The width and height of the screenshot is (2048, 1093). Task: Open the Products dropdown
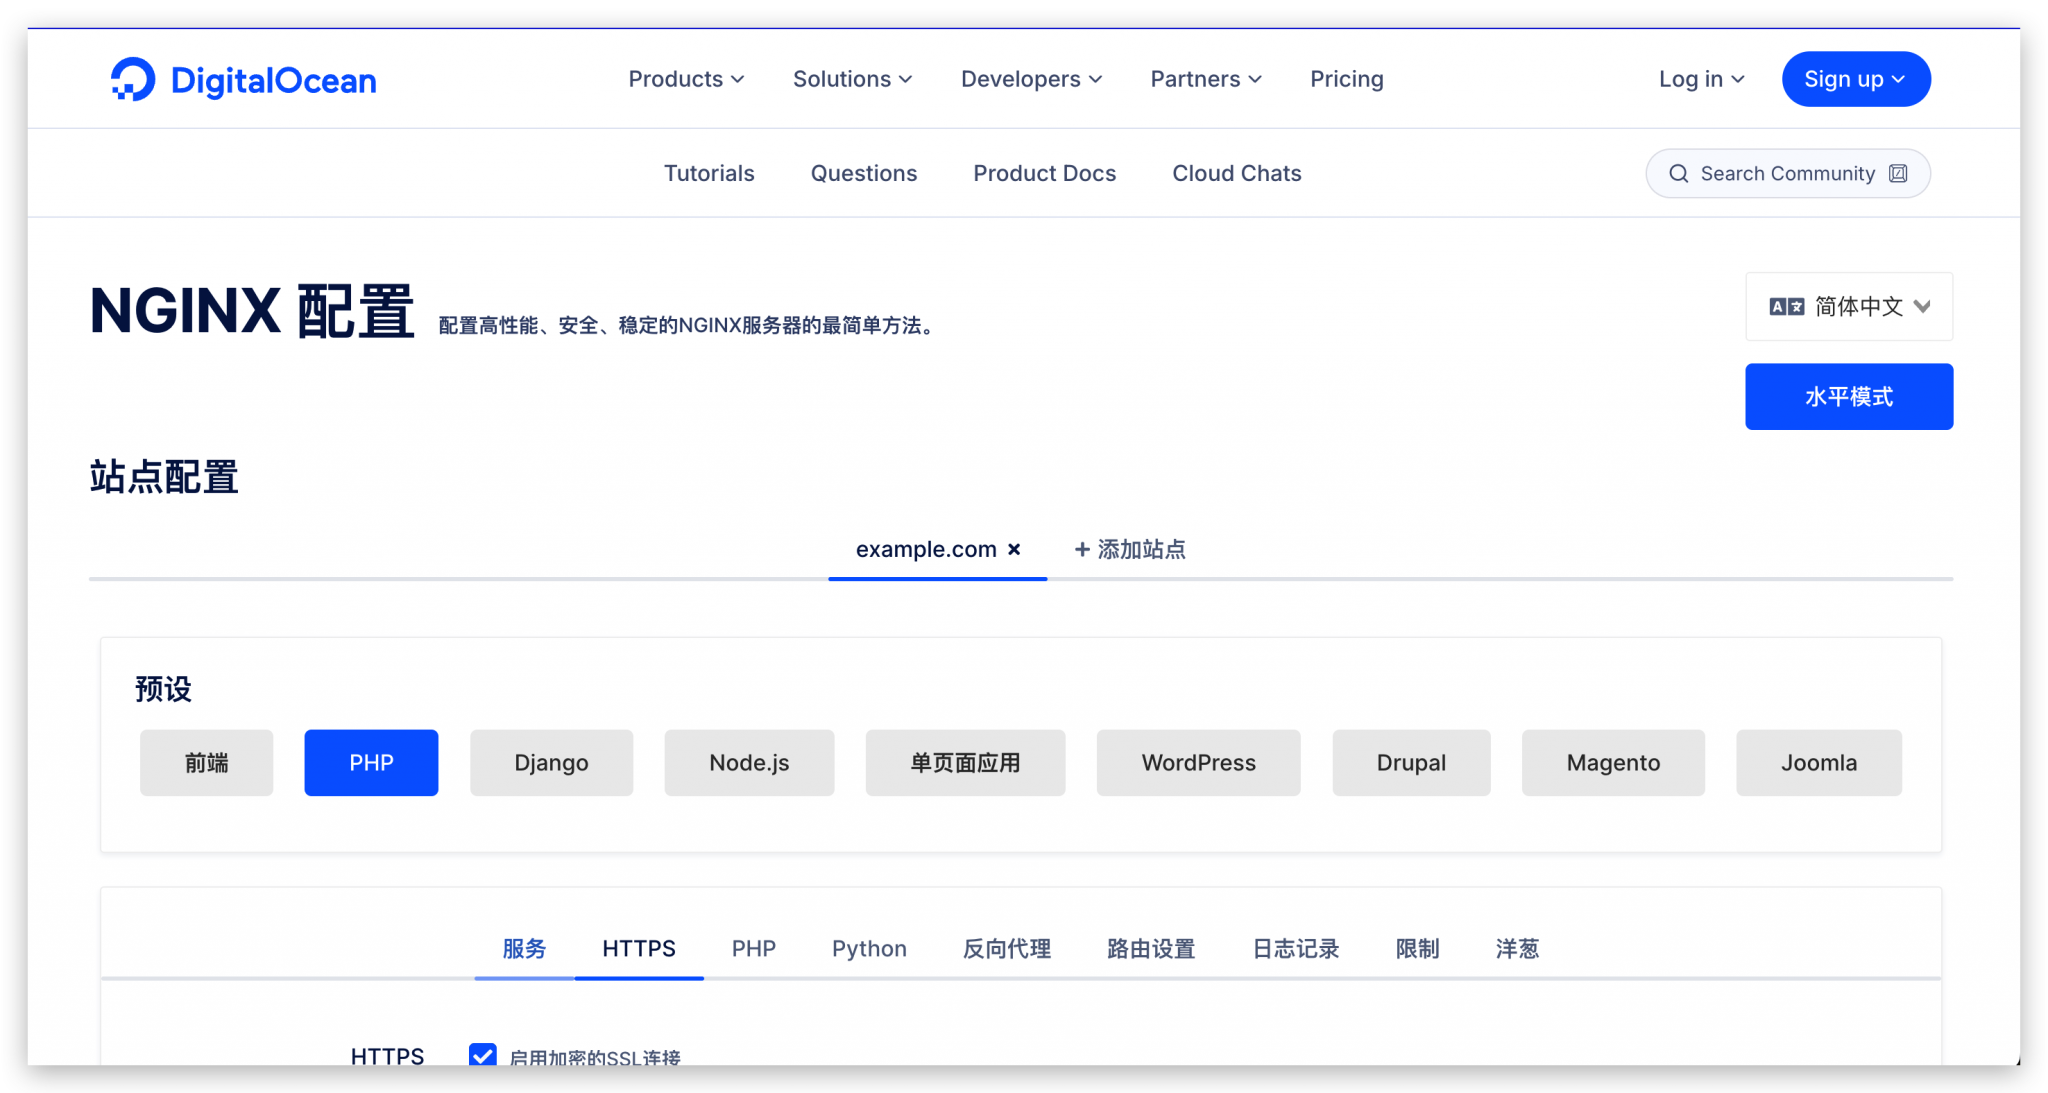[686, 79]
